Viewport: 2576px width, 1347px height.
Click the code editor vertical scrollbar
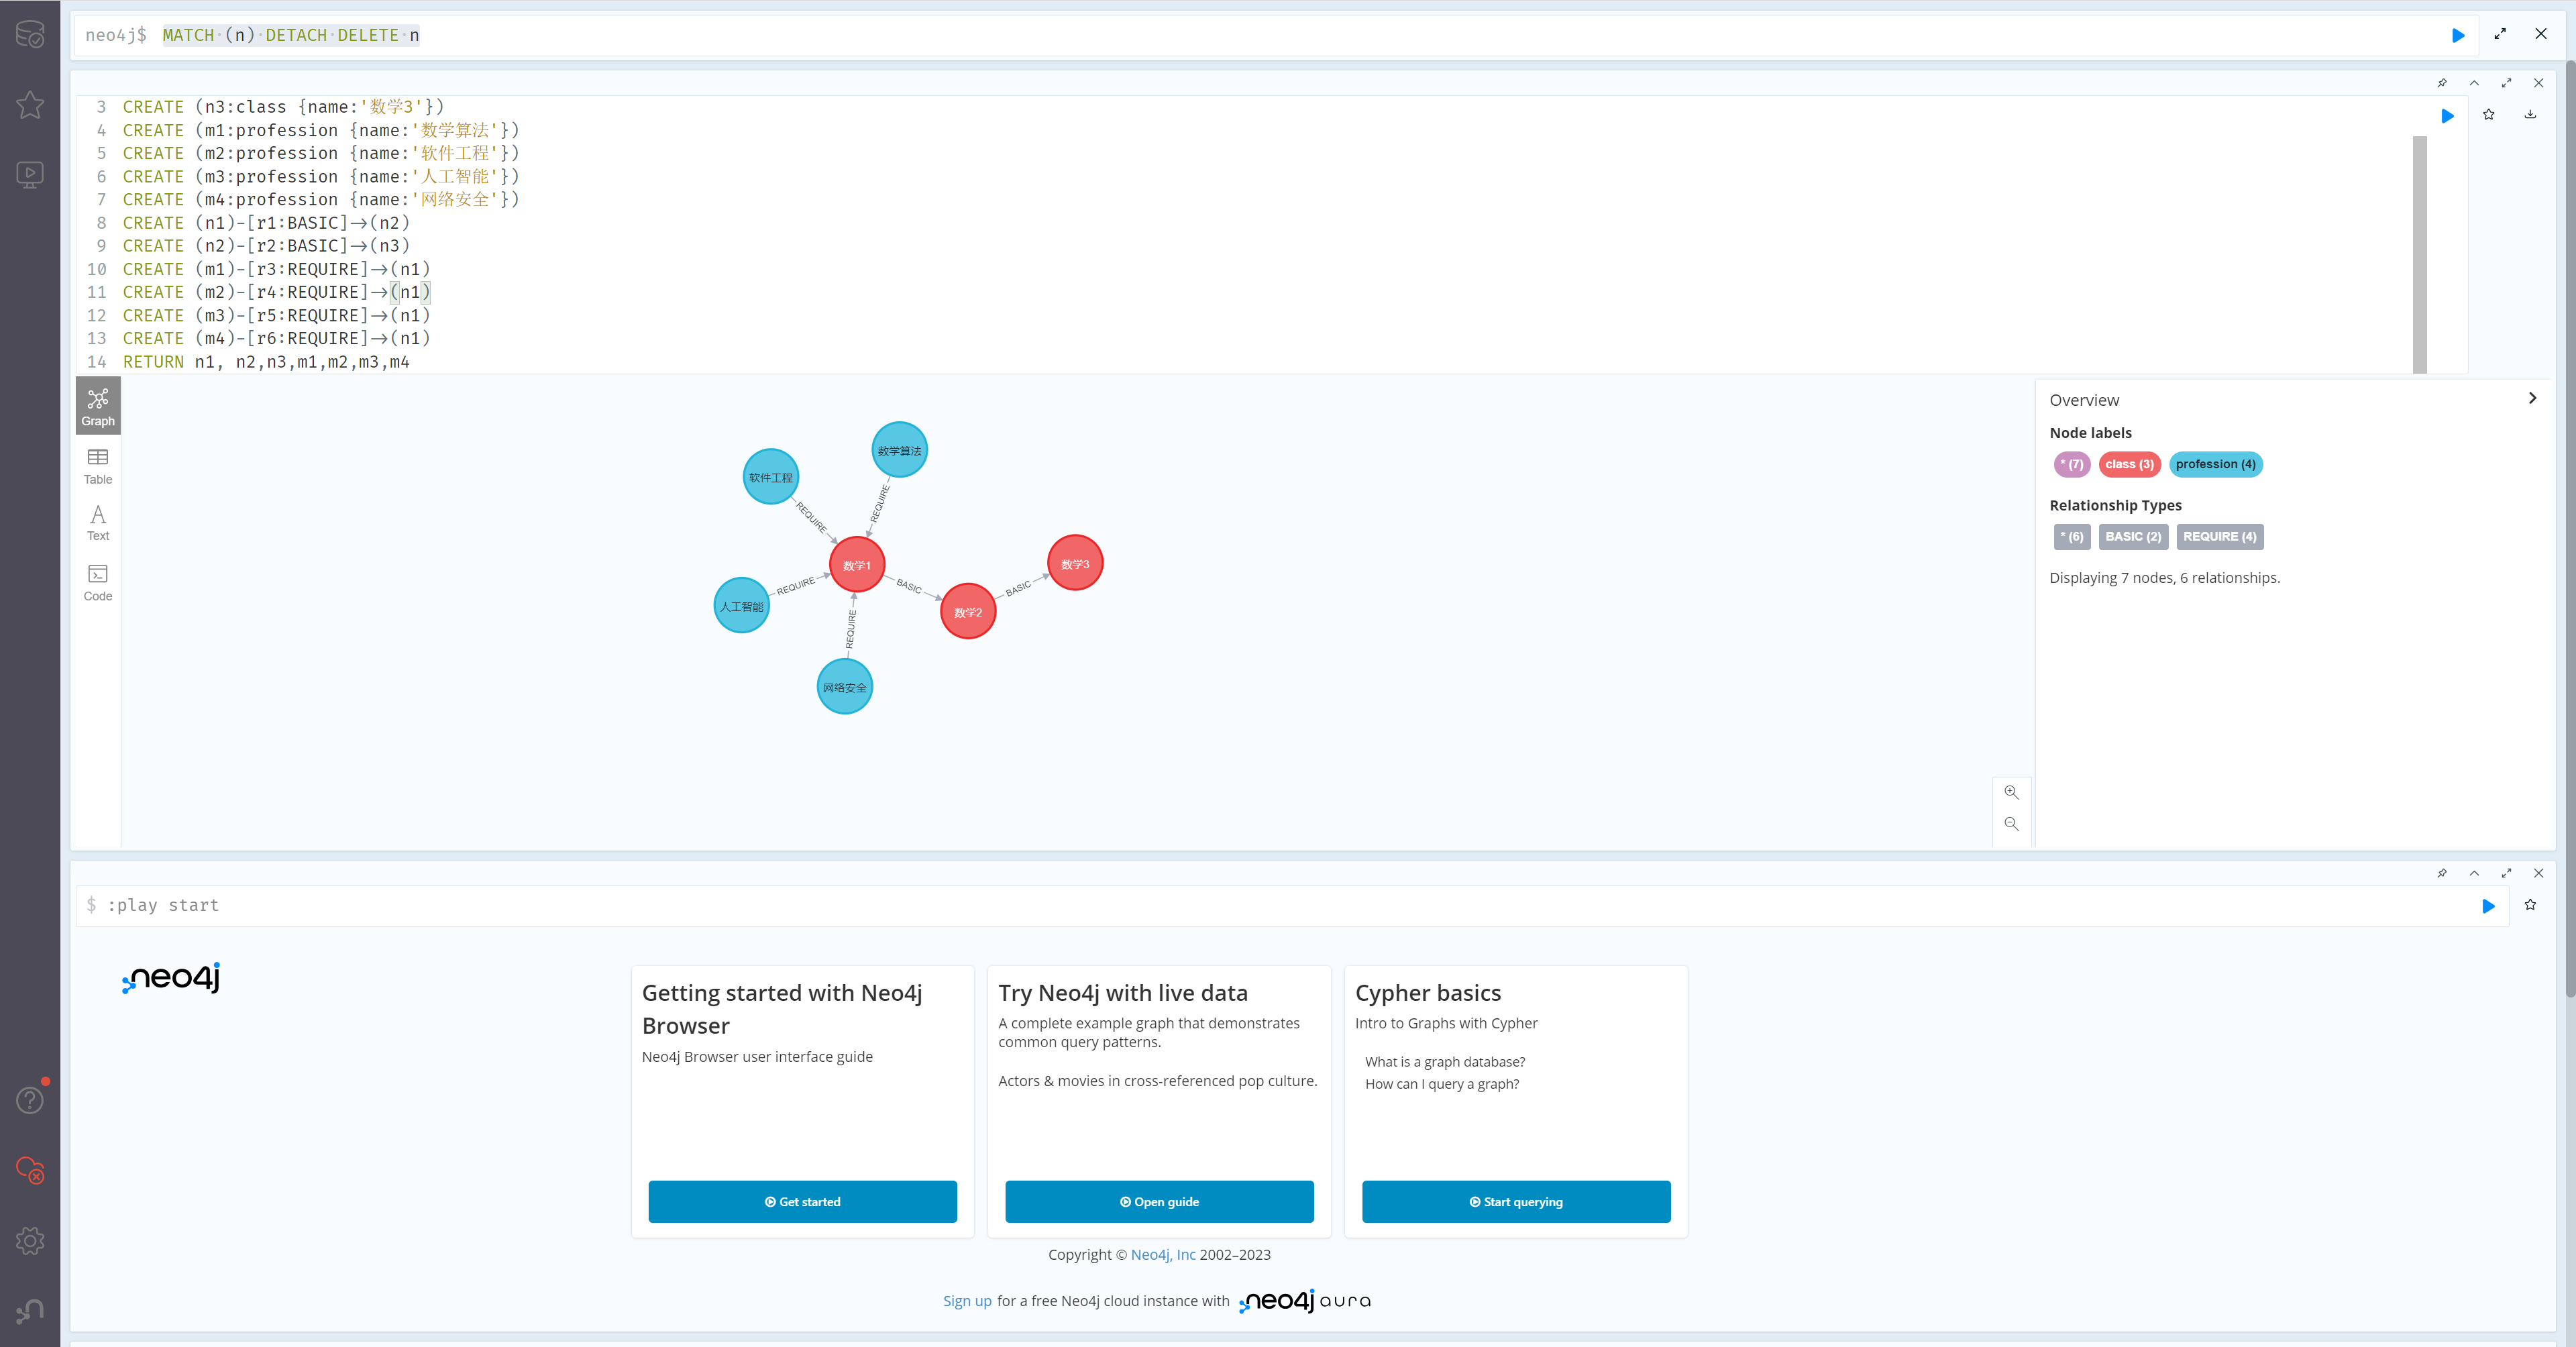tap(2419, 255)
